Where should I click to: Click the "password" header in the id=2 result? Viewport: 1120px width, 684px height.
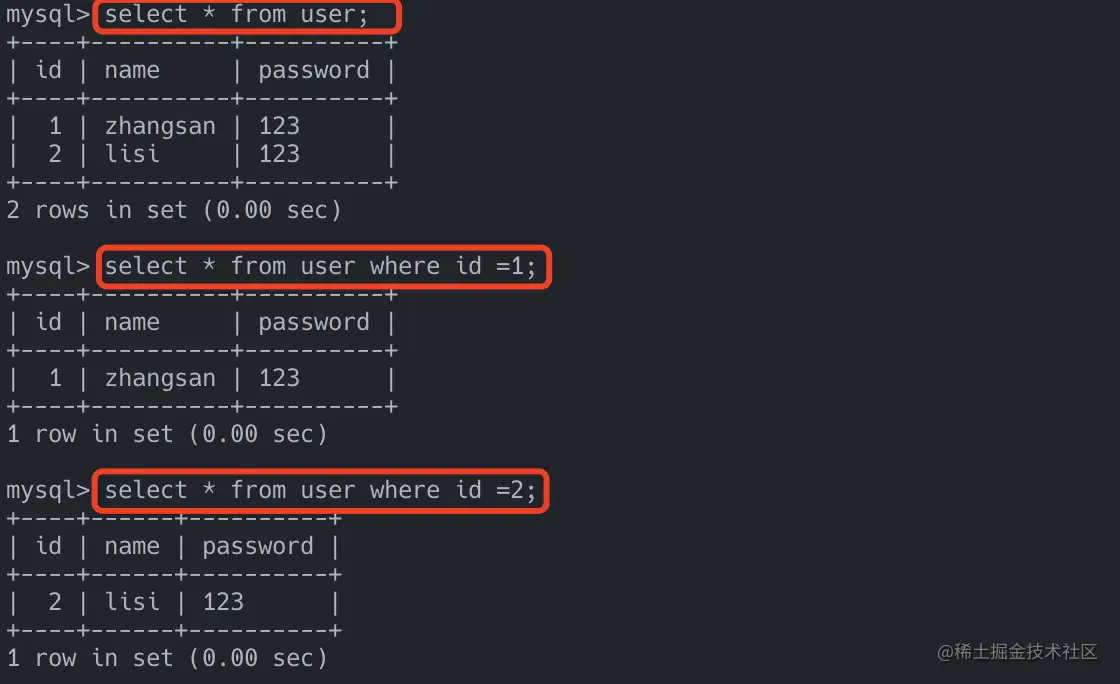point(258,546)
